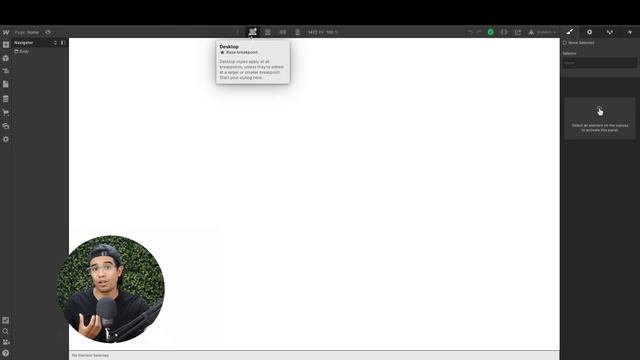Image resolution: width=640 pixels, height=360 pixels.
Task: Open the audit checklist icon in sidebar
Action: (6, 320)
